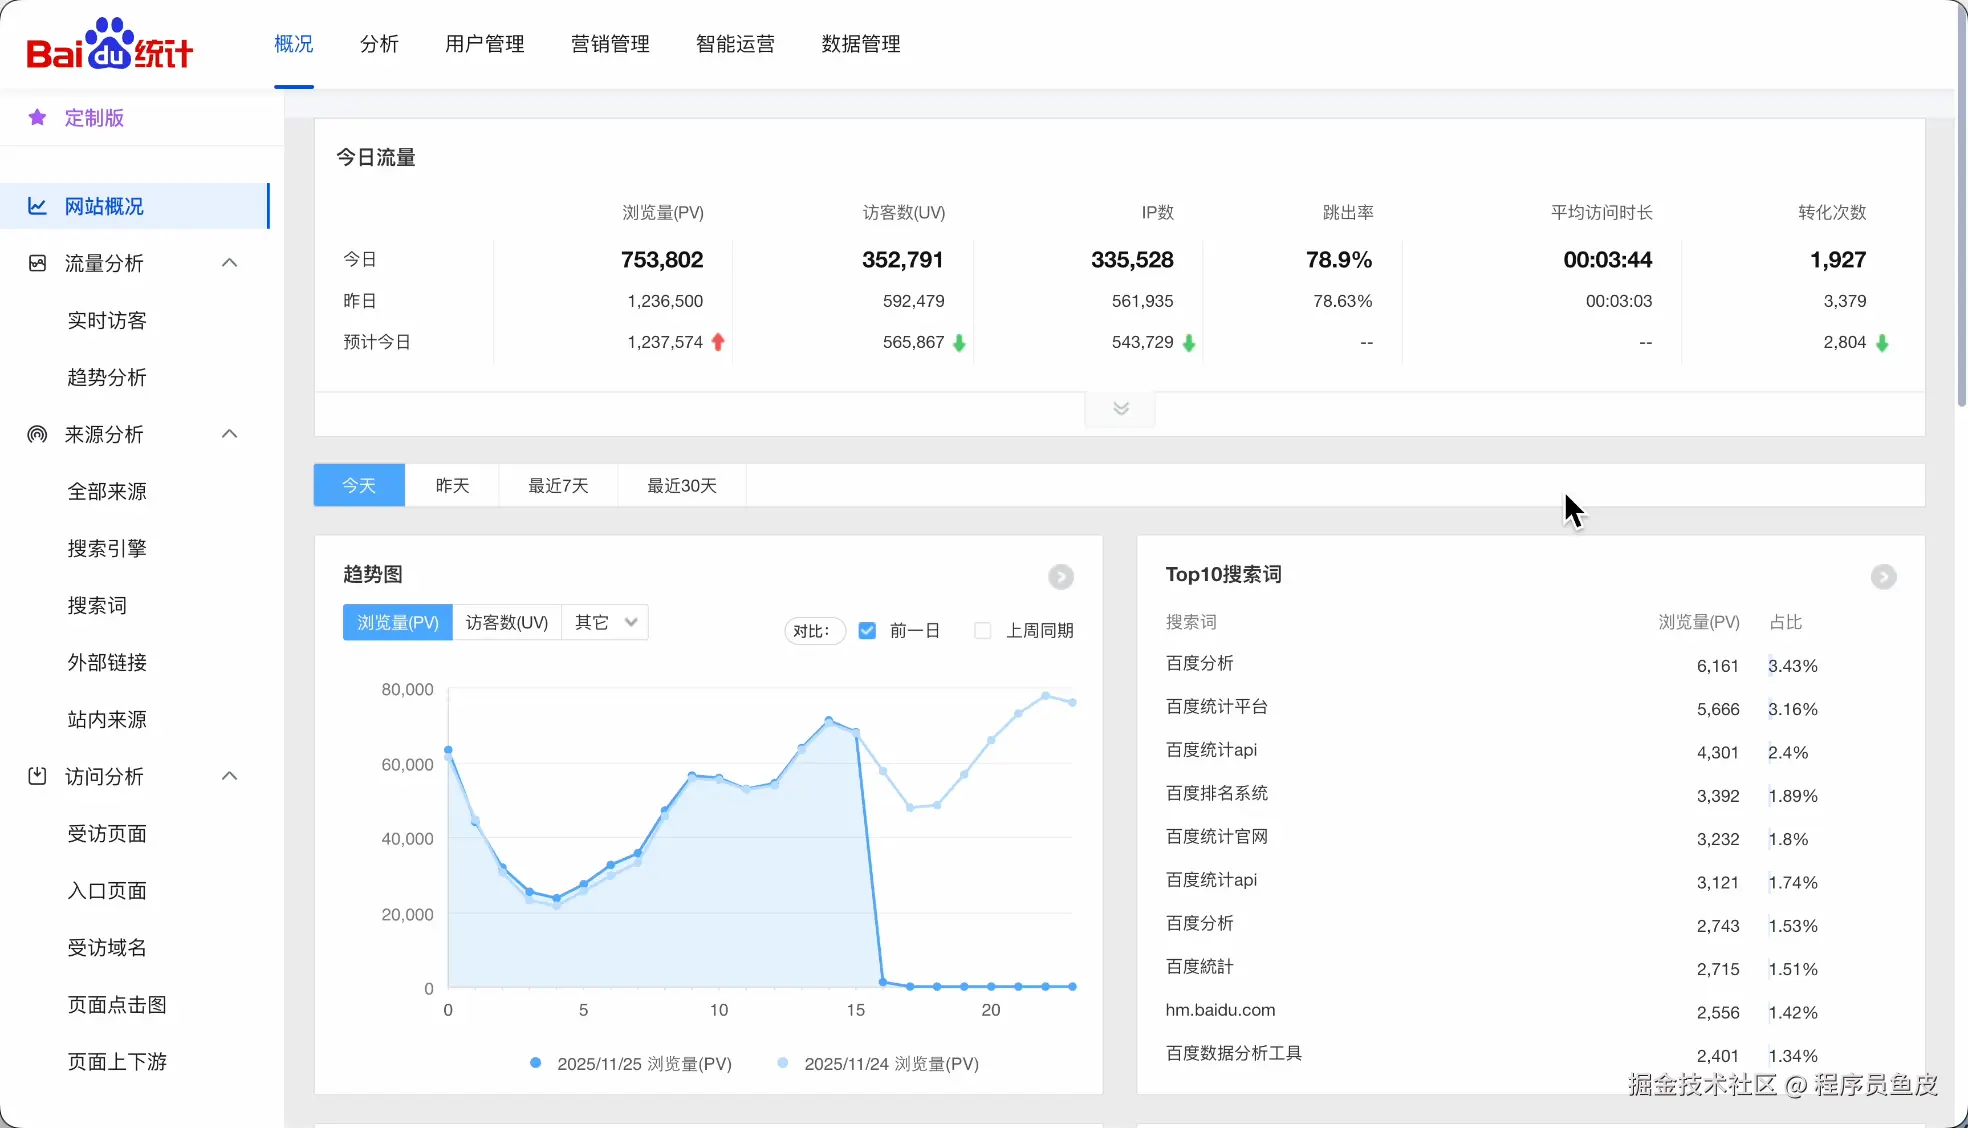The height and width of the screenshot is (1128, 1968).
Task: Expand 今日流量 panel with double chevron
Action: 1120,408
